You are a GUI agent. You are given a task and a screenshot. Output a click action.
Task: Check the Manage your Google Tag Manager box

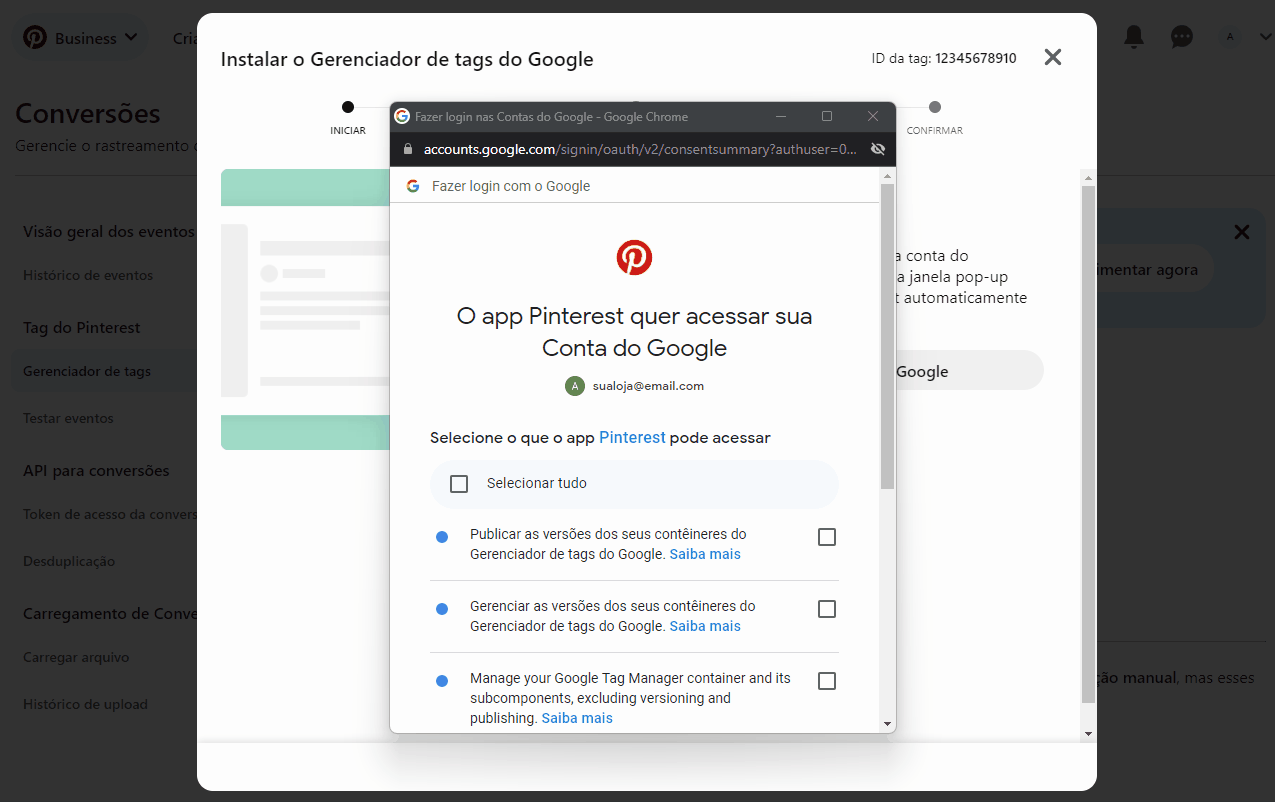[827, 681]
